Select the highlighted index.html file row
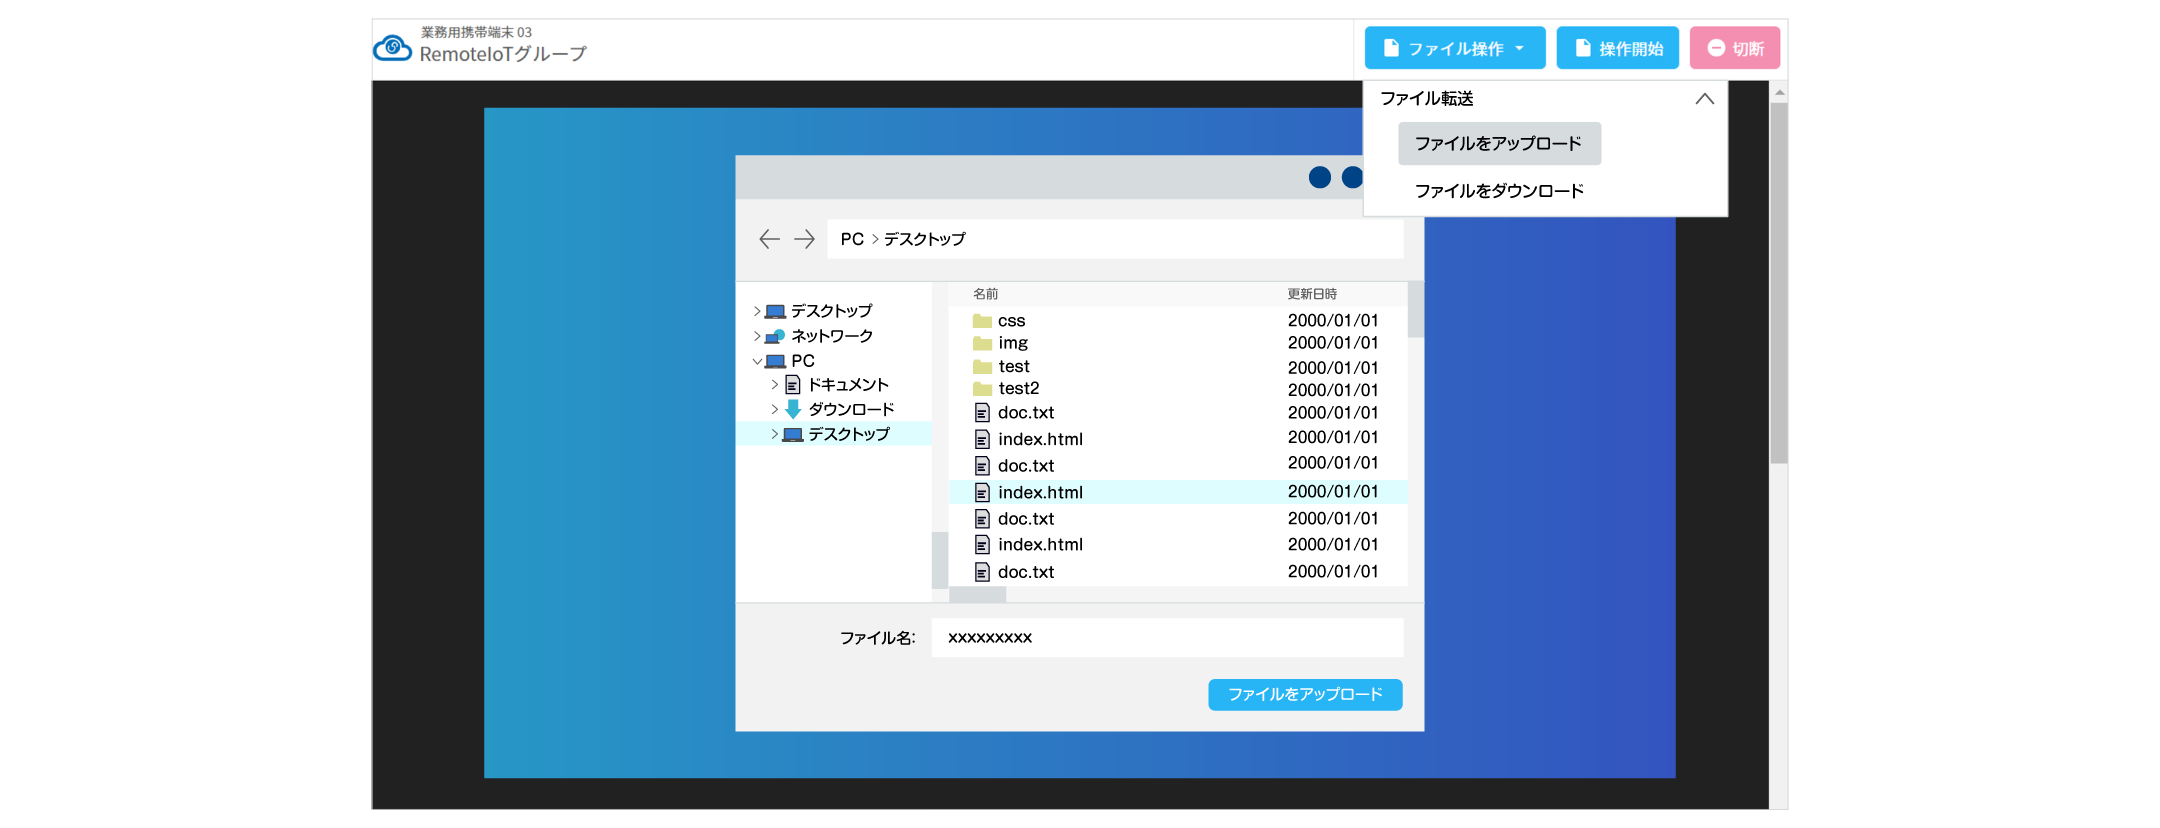The image size is (2160, 828). click(x=1178, y=492)
